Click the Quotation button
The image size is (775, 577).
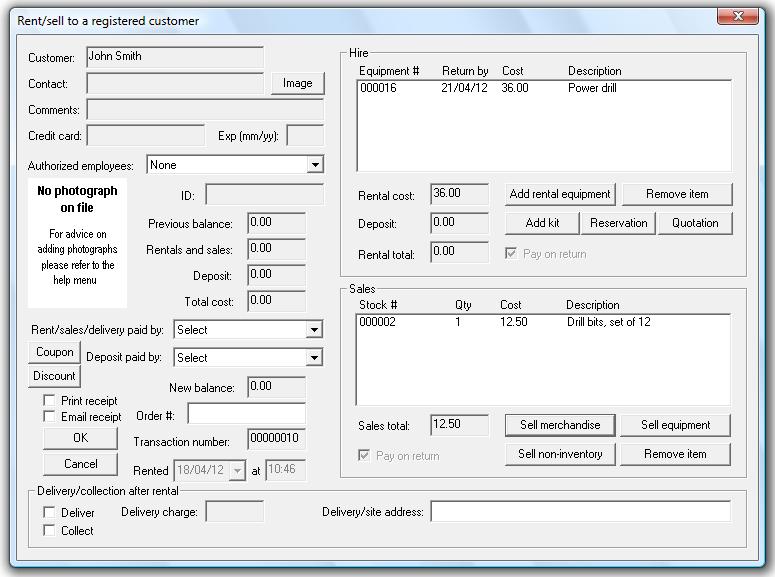point(695,223)
